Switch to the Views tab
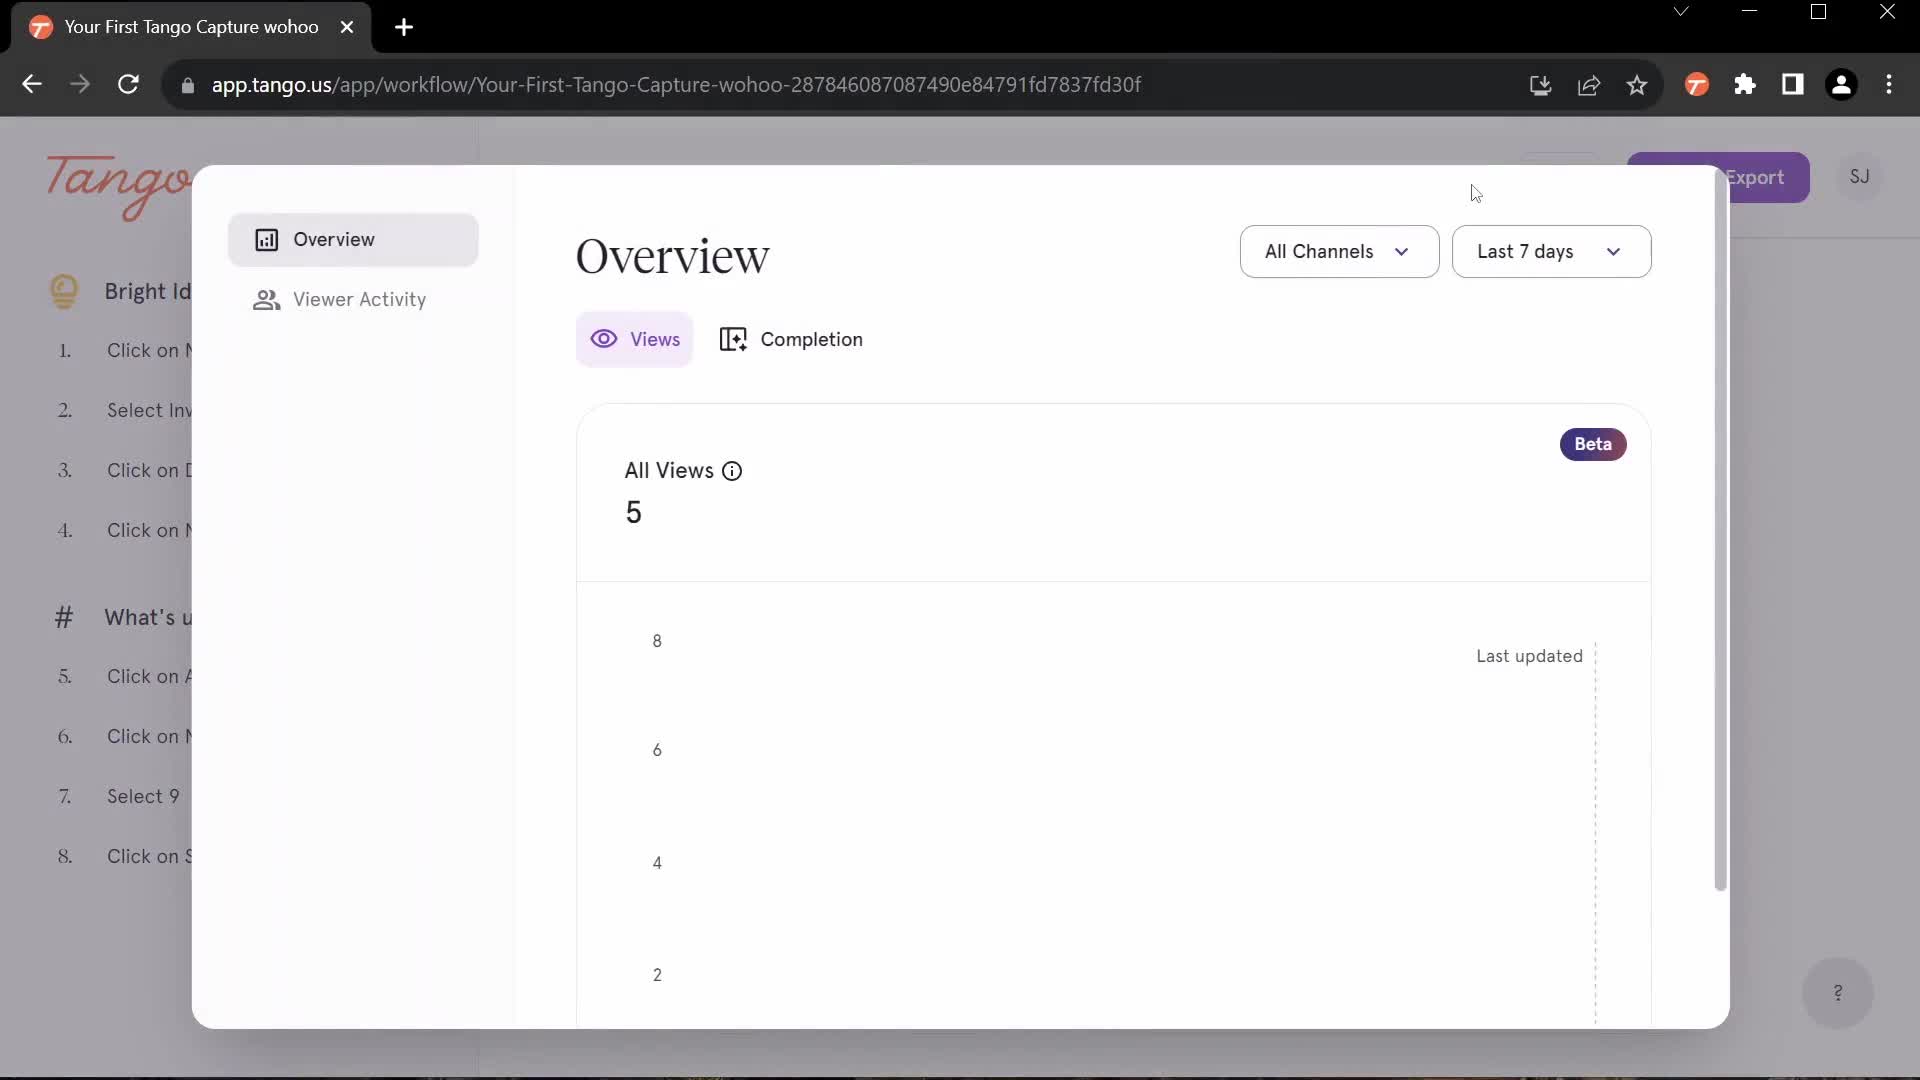Image resolution: width=1920 pixels, height=1080 pixels. 634,340
